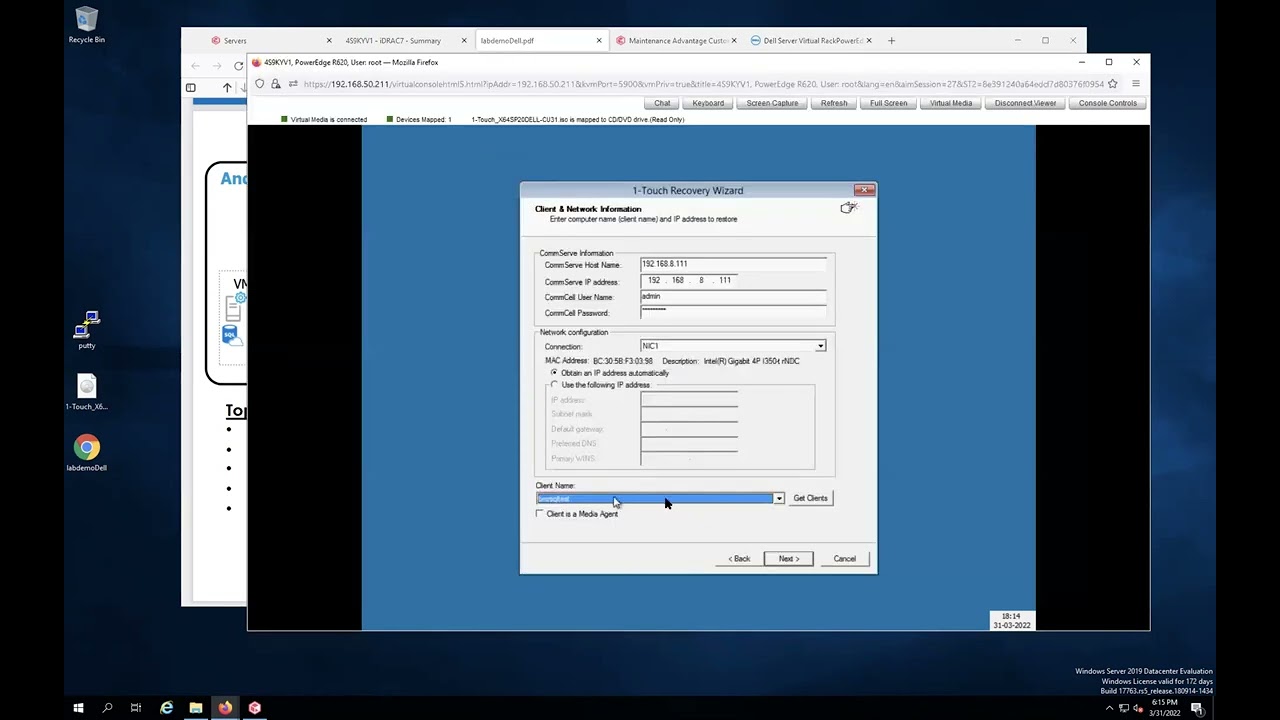The width and height of the screenshot is (1280, 720).
Task: Open taskbar search magnifier
Action: pos(107,708)
